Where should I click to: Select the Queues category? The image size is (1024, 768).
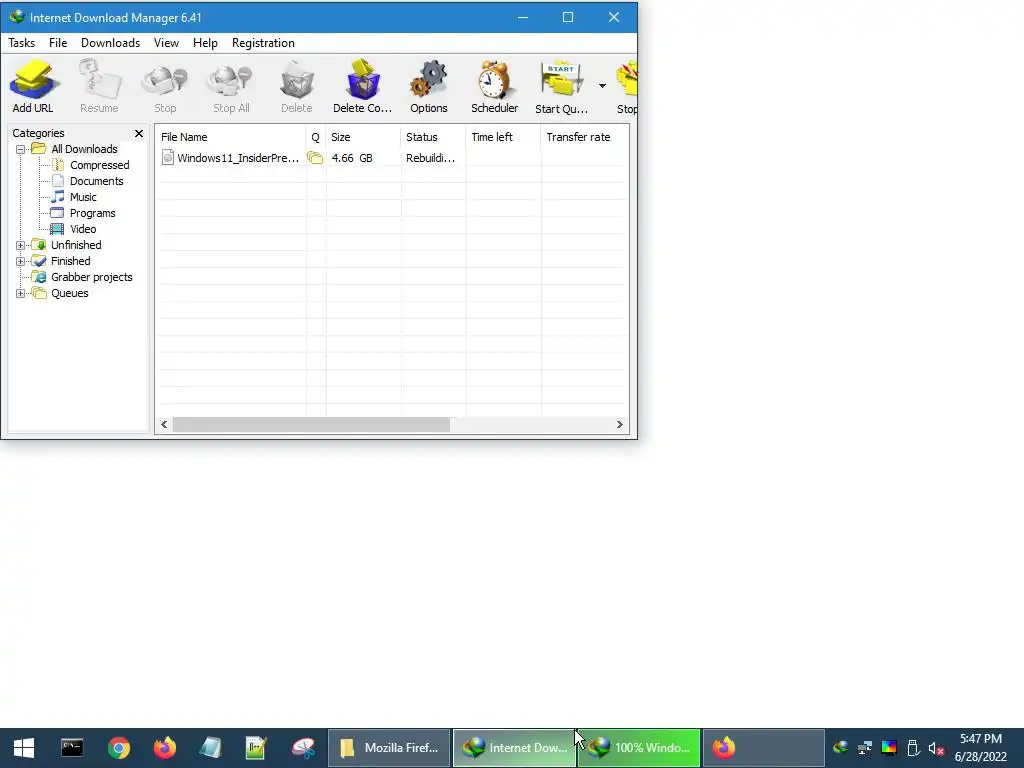(x=70, y=293)
